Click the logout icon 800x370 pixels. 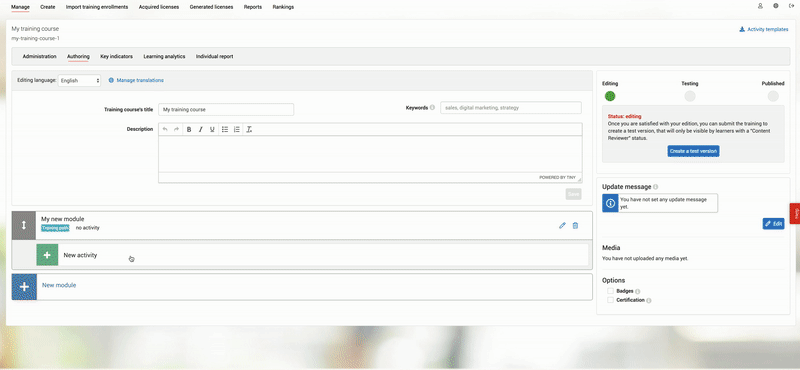(x=791, y=6)
